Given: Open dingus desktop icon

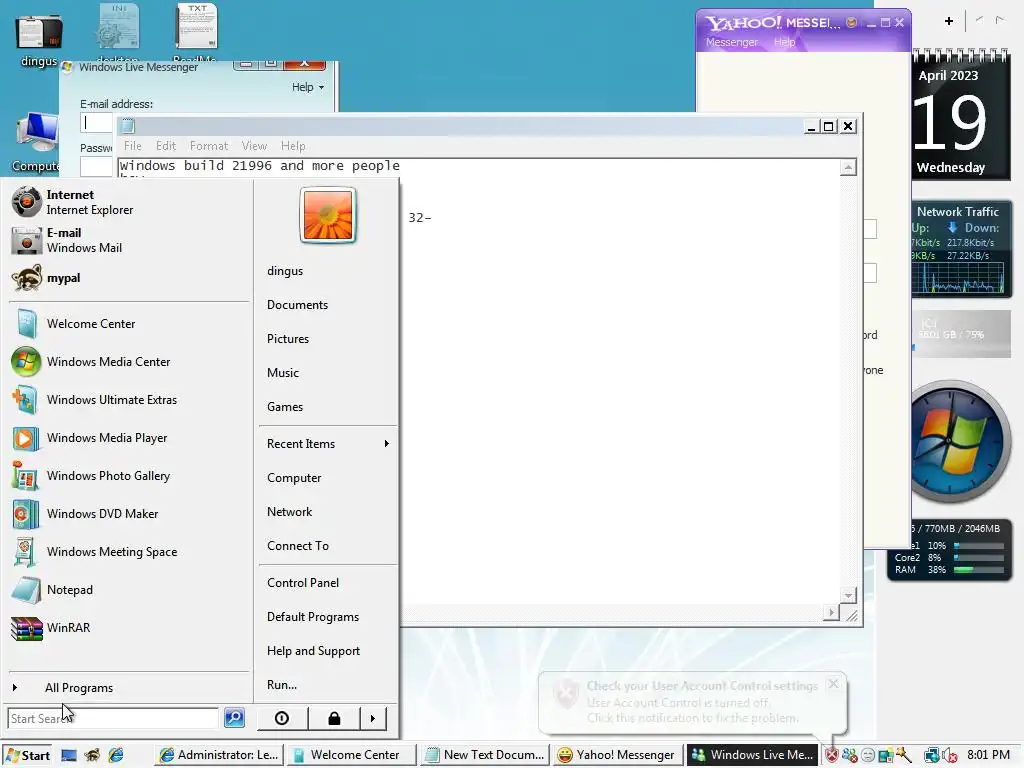Looking at the screenshot, I should pyautogui.click(x=39, y=40).
